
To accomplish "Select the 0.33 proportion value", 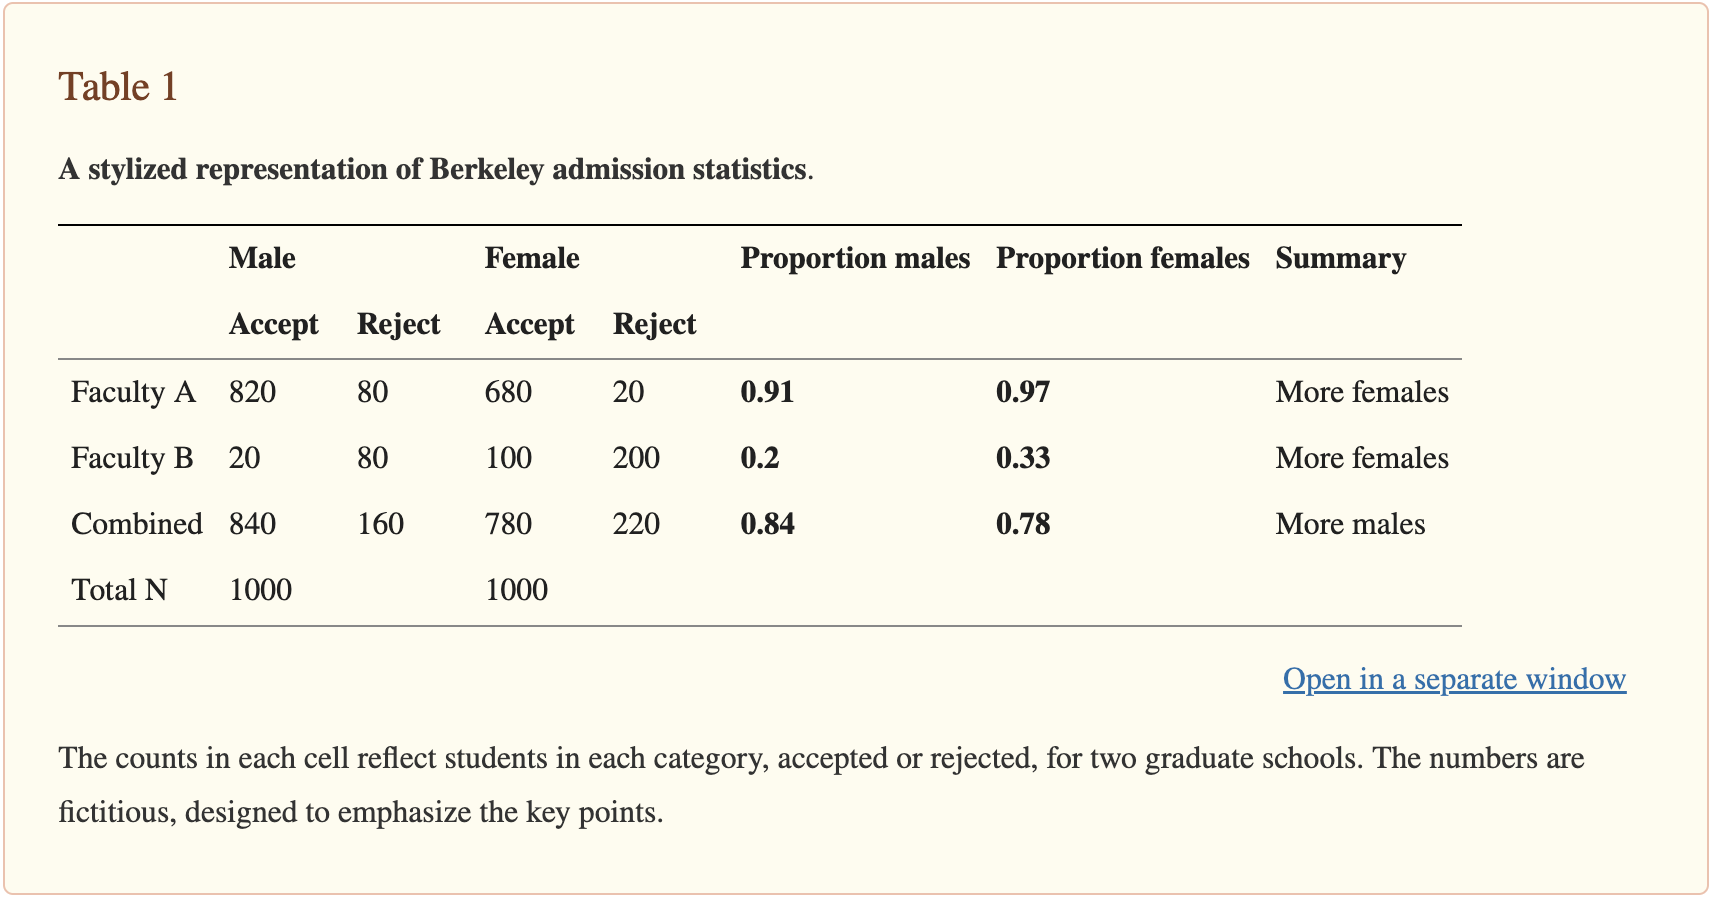I will [1023, 458].
